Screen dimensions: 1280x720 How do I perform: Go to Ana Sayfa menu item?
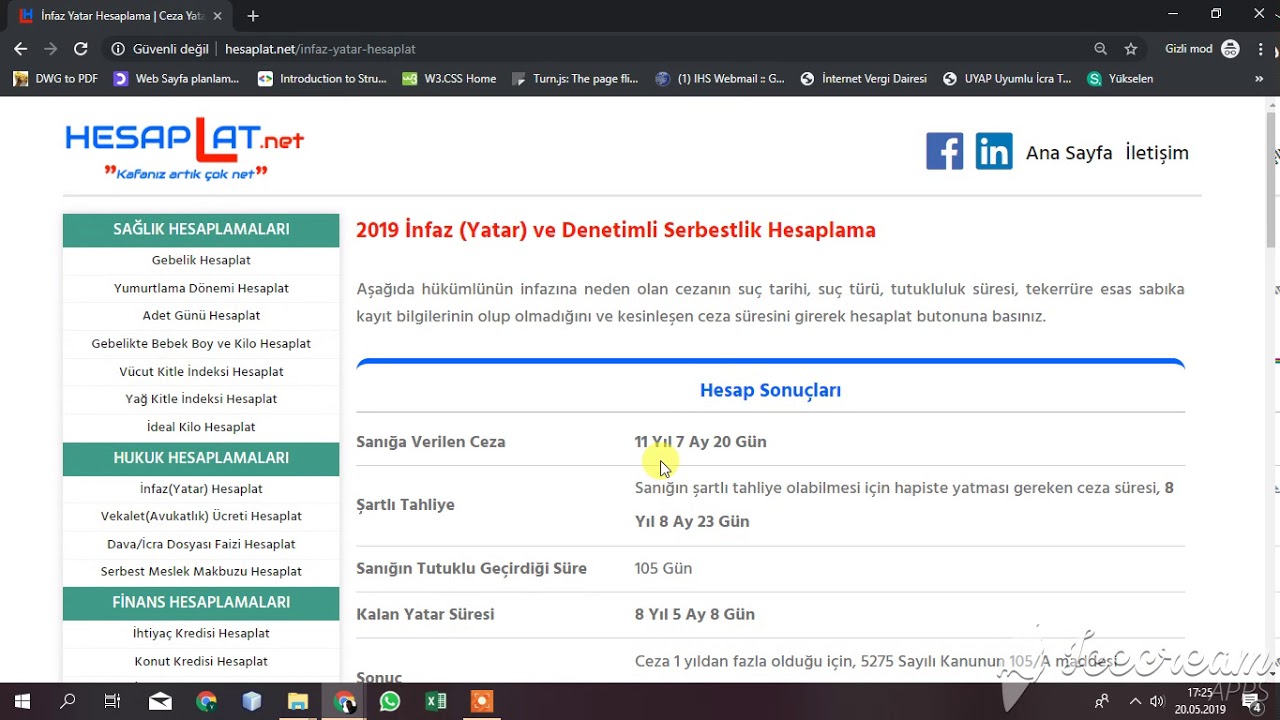(x=1069, y=153)
